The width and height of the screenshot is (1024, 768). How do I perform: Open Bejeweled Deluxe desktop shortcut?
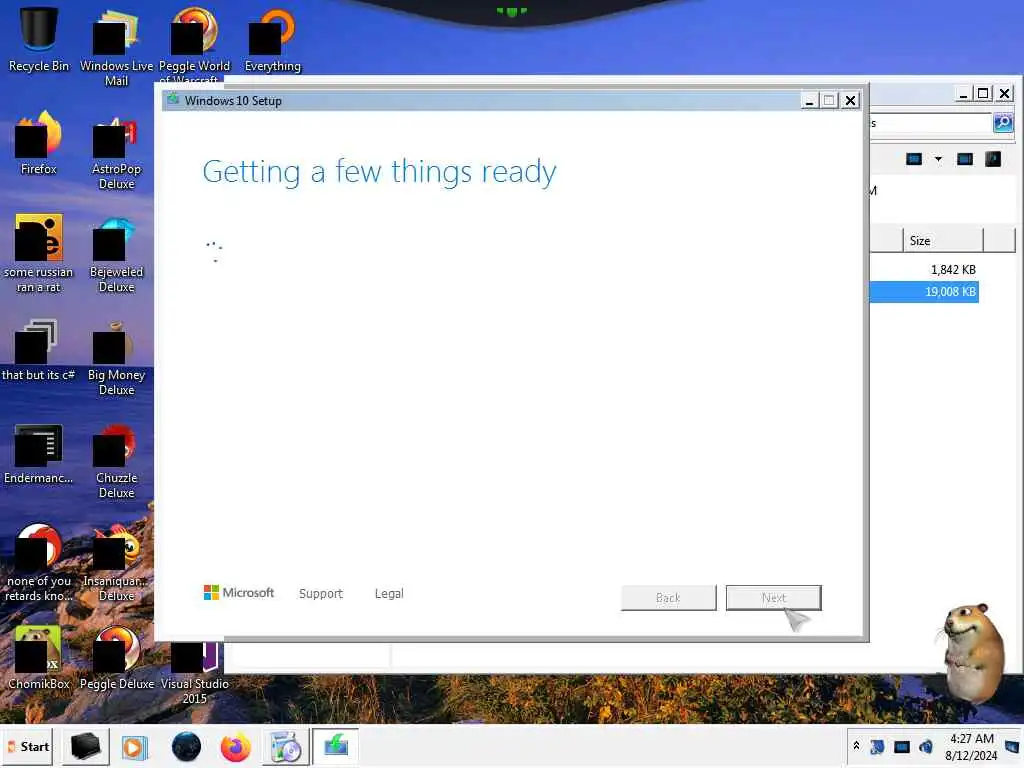coord(116,255)
